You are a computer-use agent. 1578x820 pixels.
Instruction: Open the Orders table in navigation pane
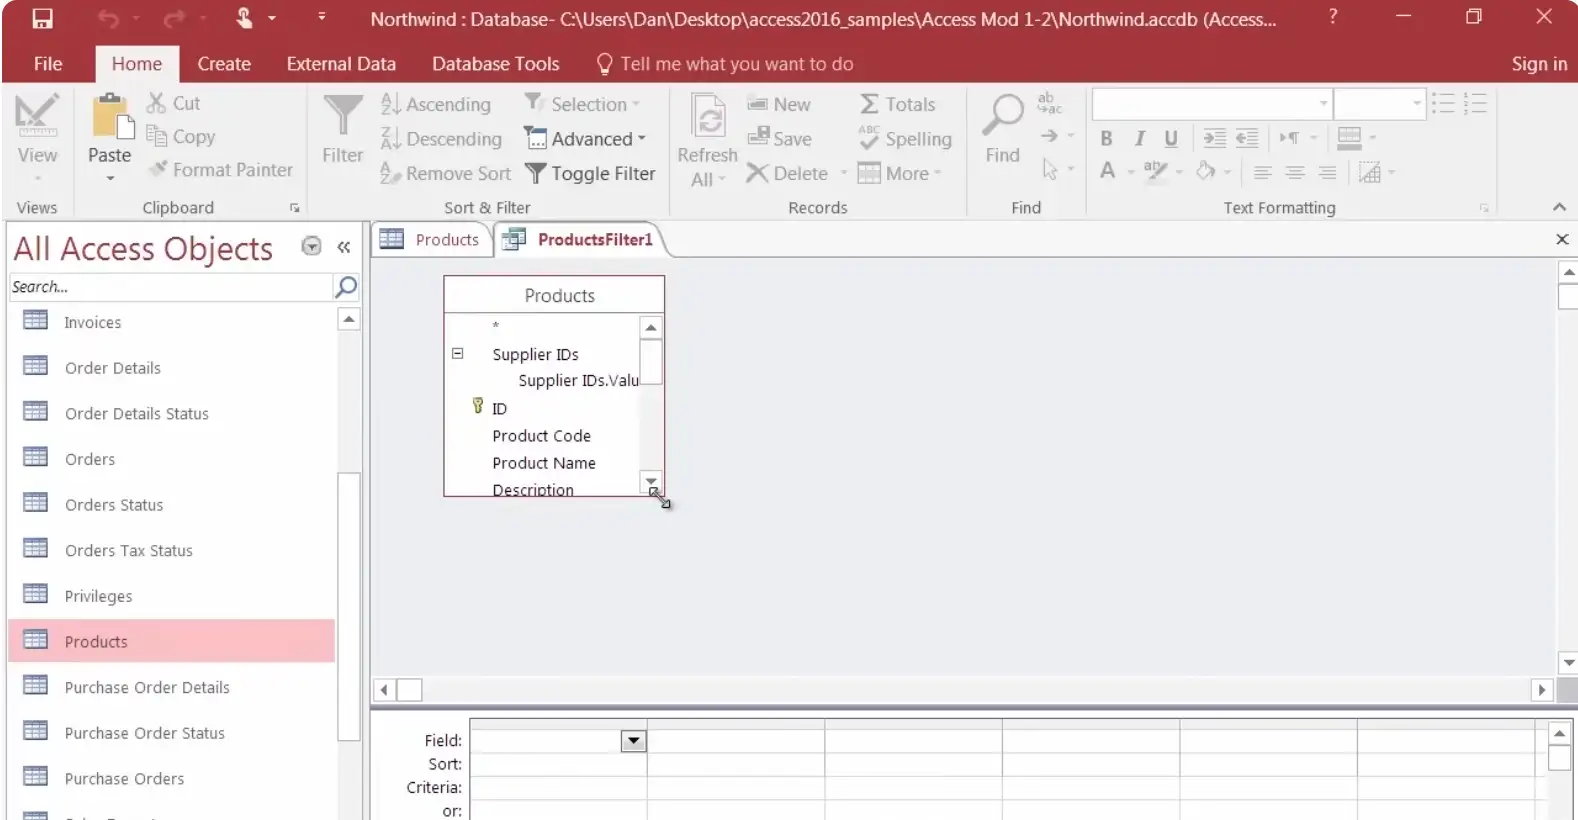pos(90,459)
